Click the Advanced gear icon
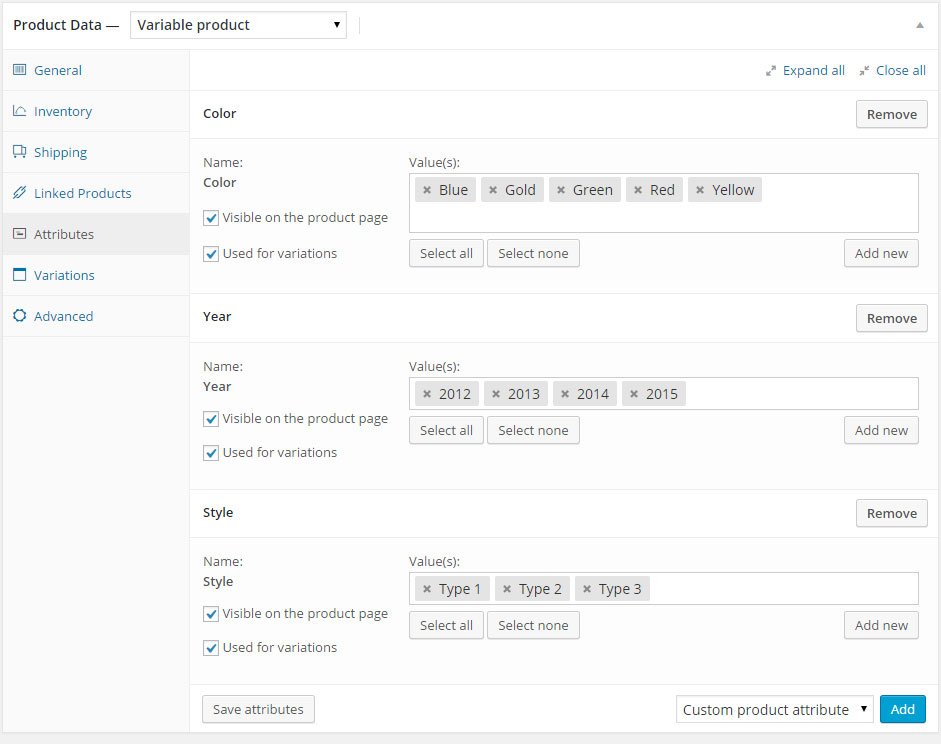Image resolution: width=941 pixels, height=744 pixels. (19, 316)
